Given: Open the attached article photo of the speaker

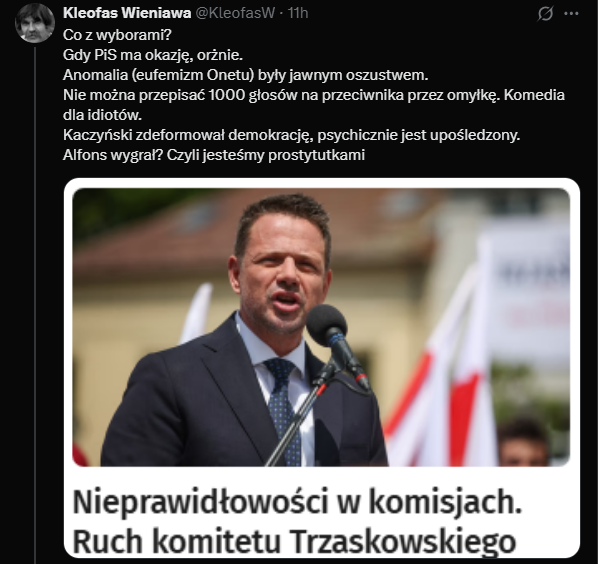Looking at the screenshot, I should pyautogui.click(x=321, y=327).
